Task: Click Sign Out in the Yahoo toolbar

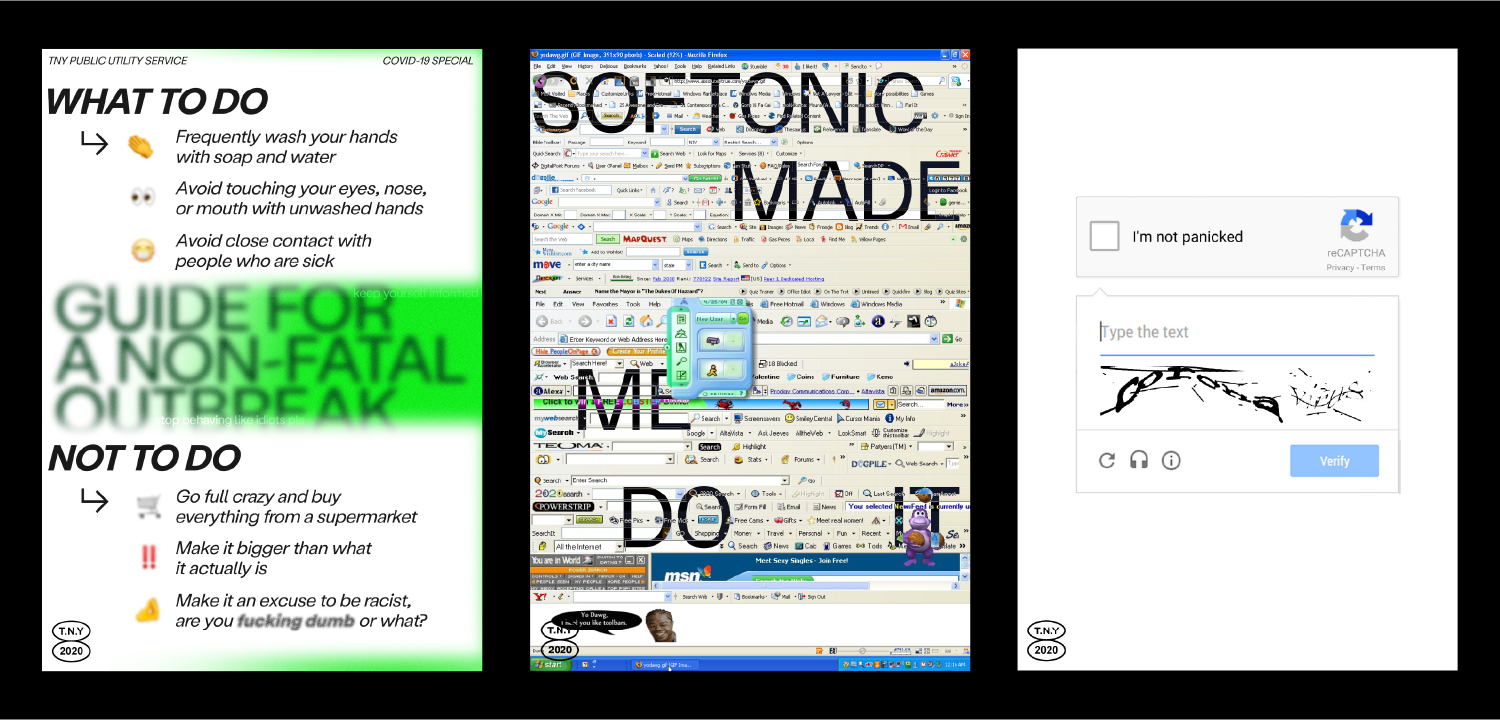Action: (812, 597)
